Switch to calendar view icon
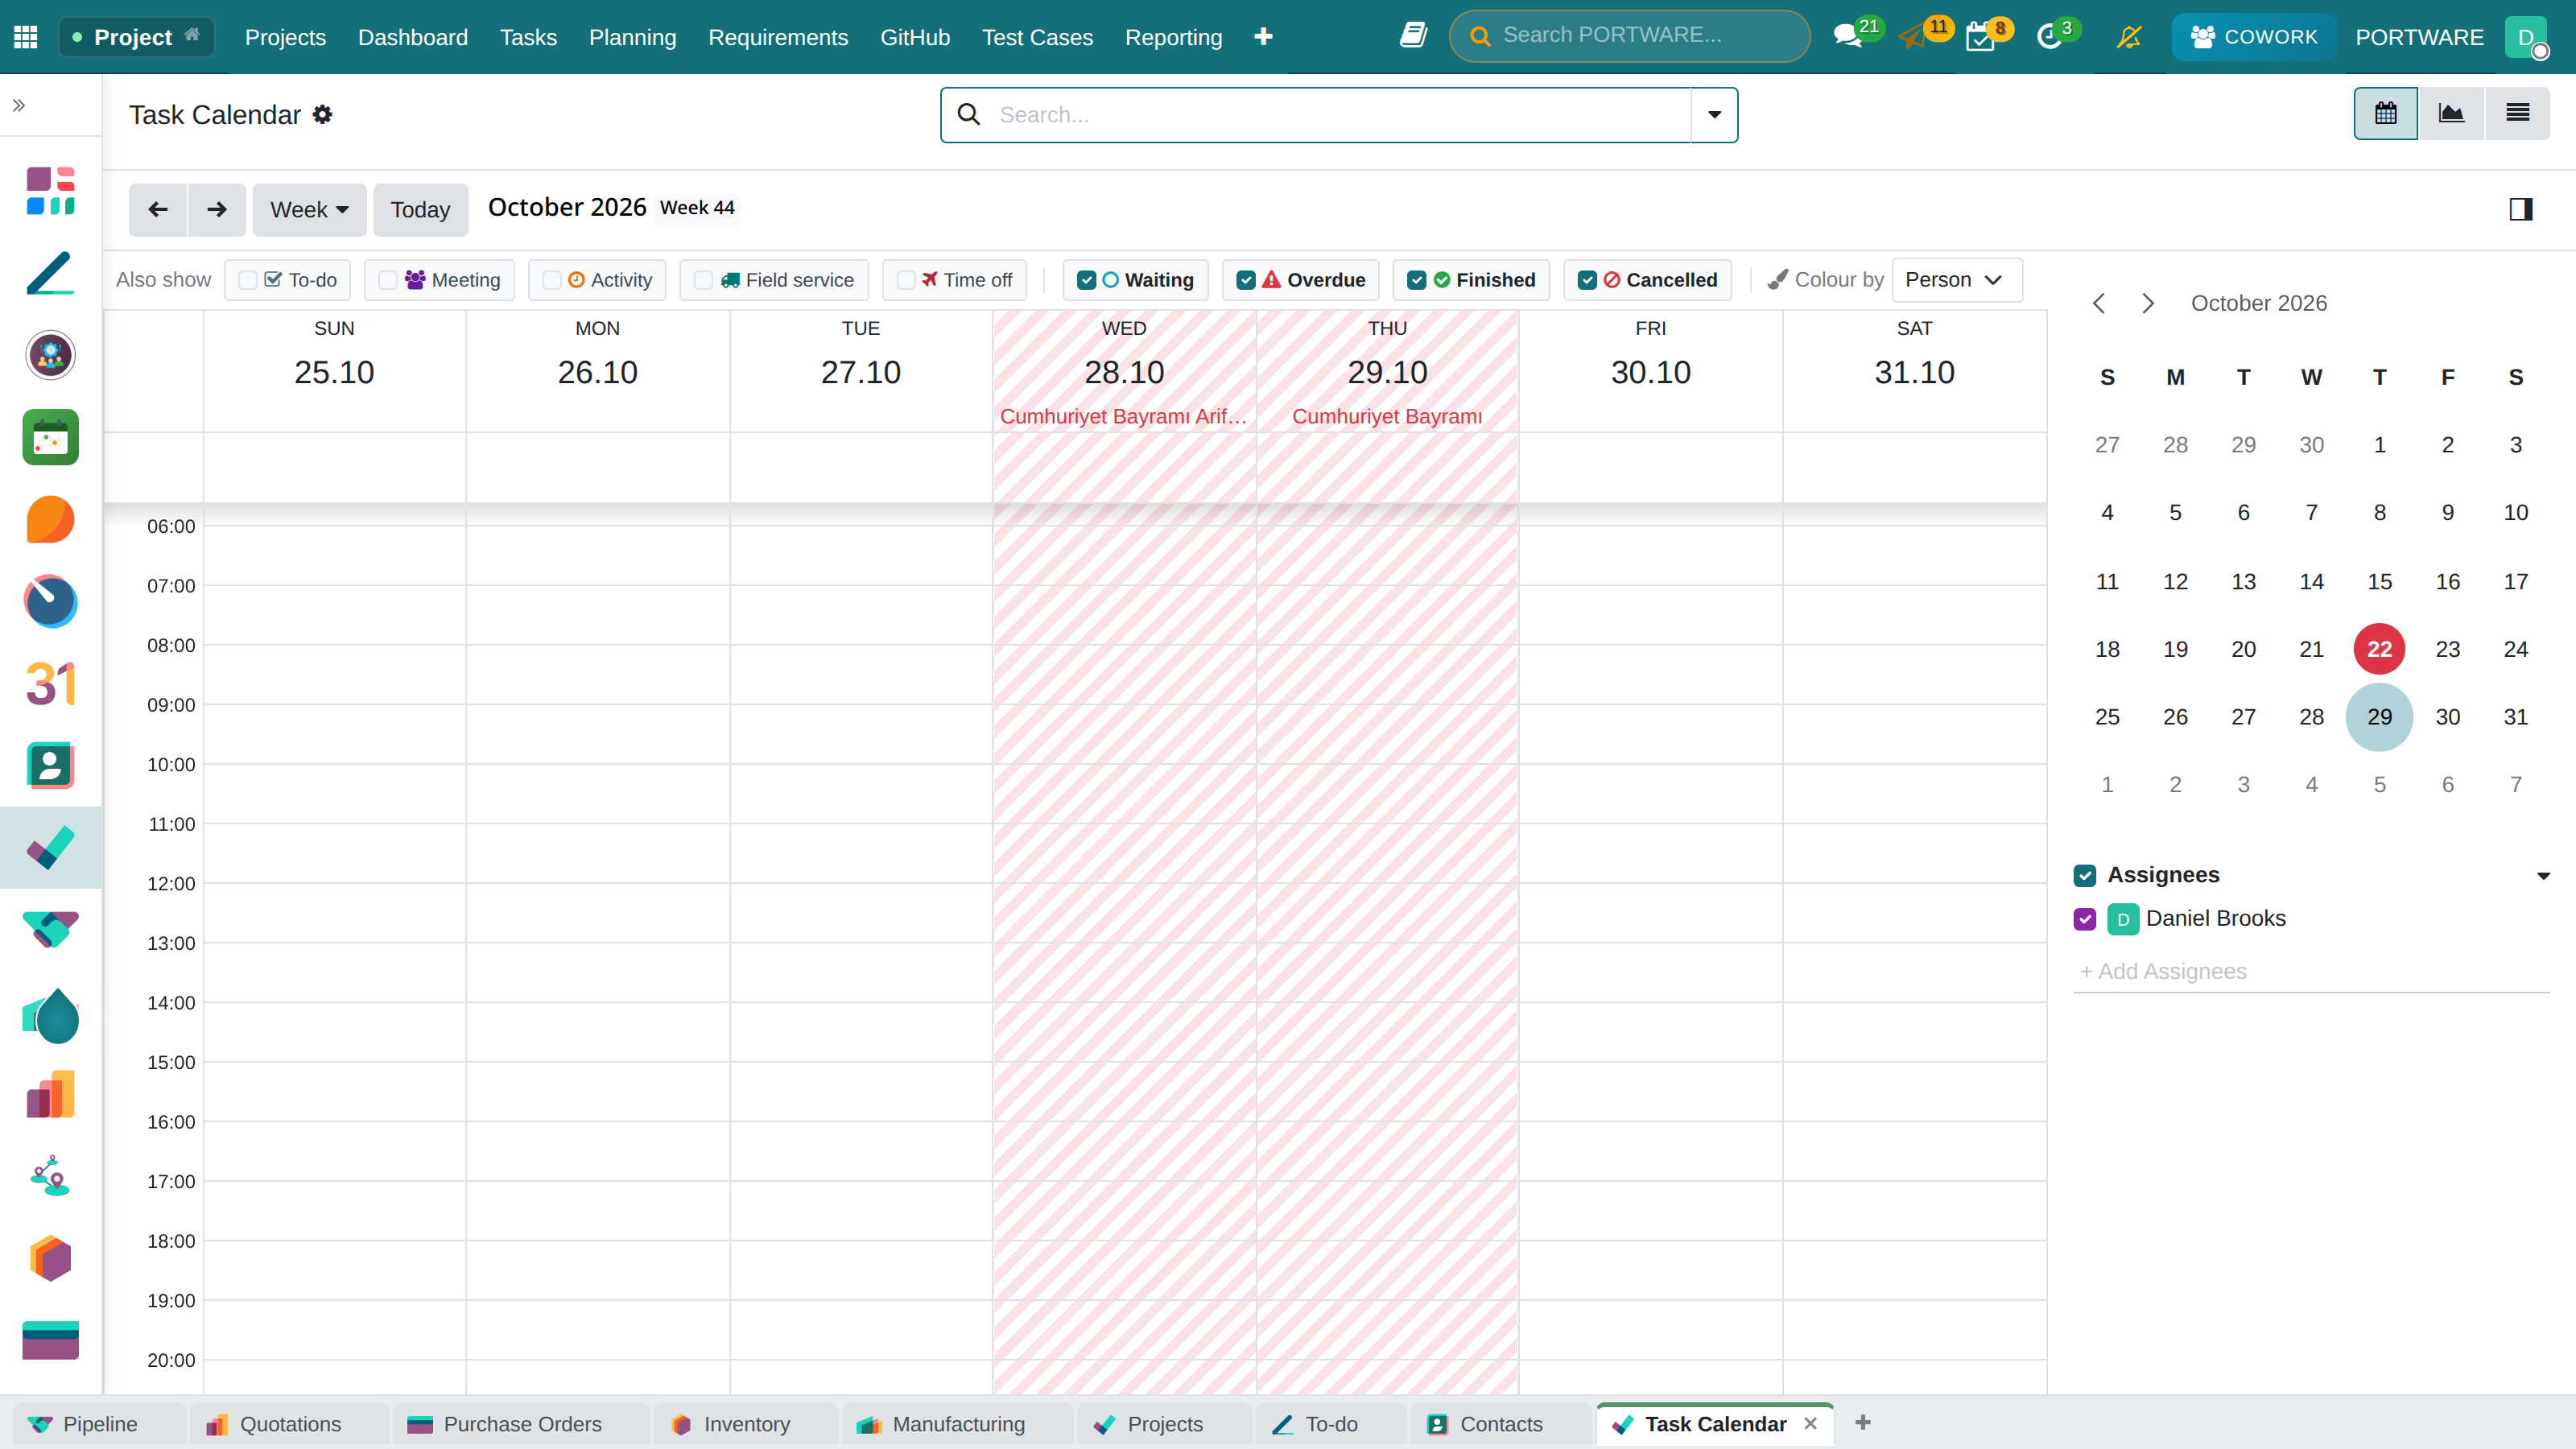 2386,113
